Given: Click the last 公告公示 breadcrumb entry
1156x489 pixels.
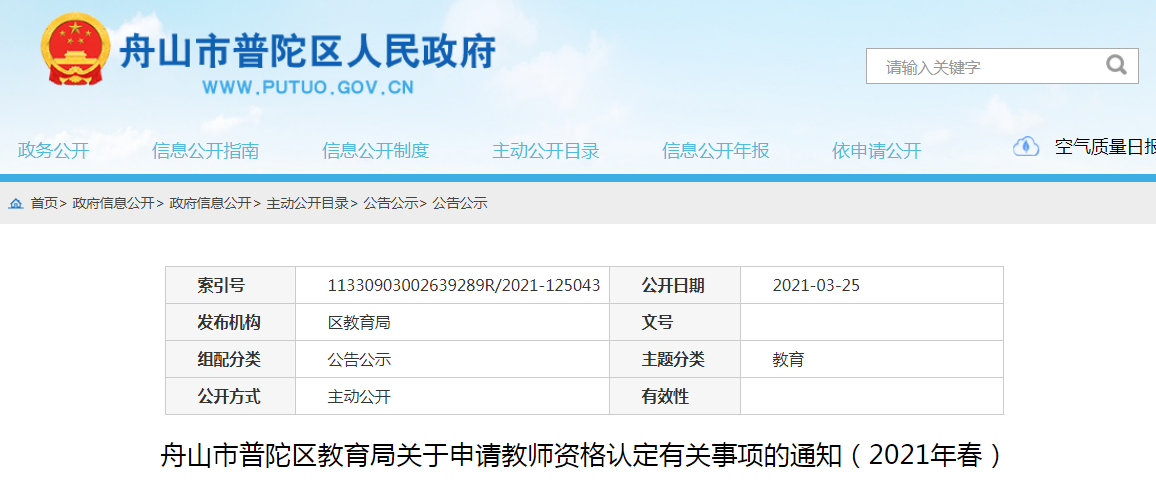Looking at the screenshot, I should pyautogui.click(x=459, y=204).
